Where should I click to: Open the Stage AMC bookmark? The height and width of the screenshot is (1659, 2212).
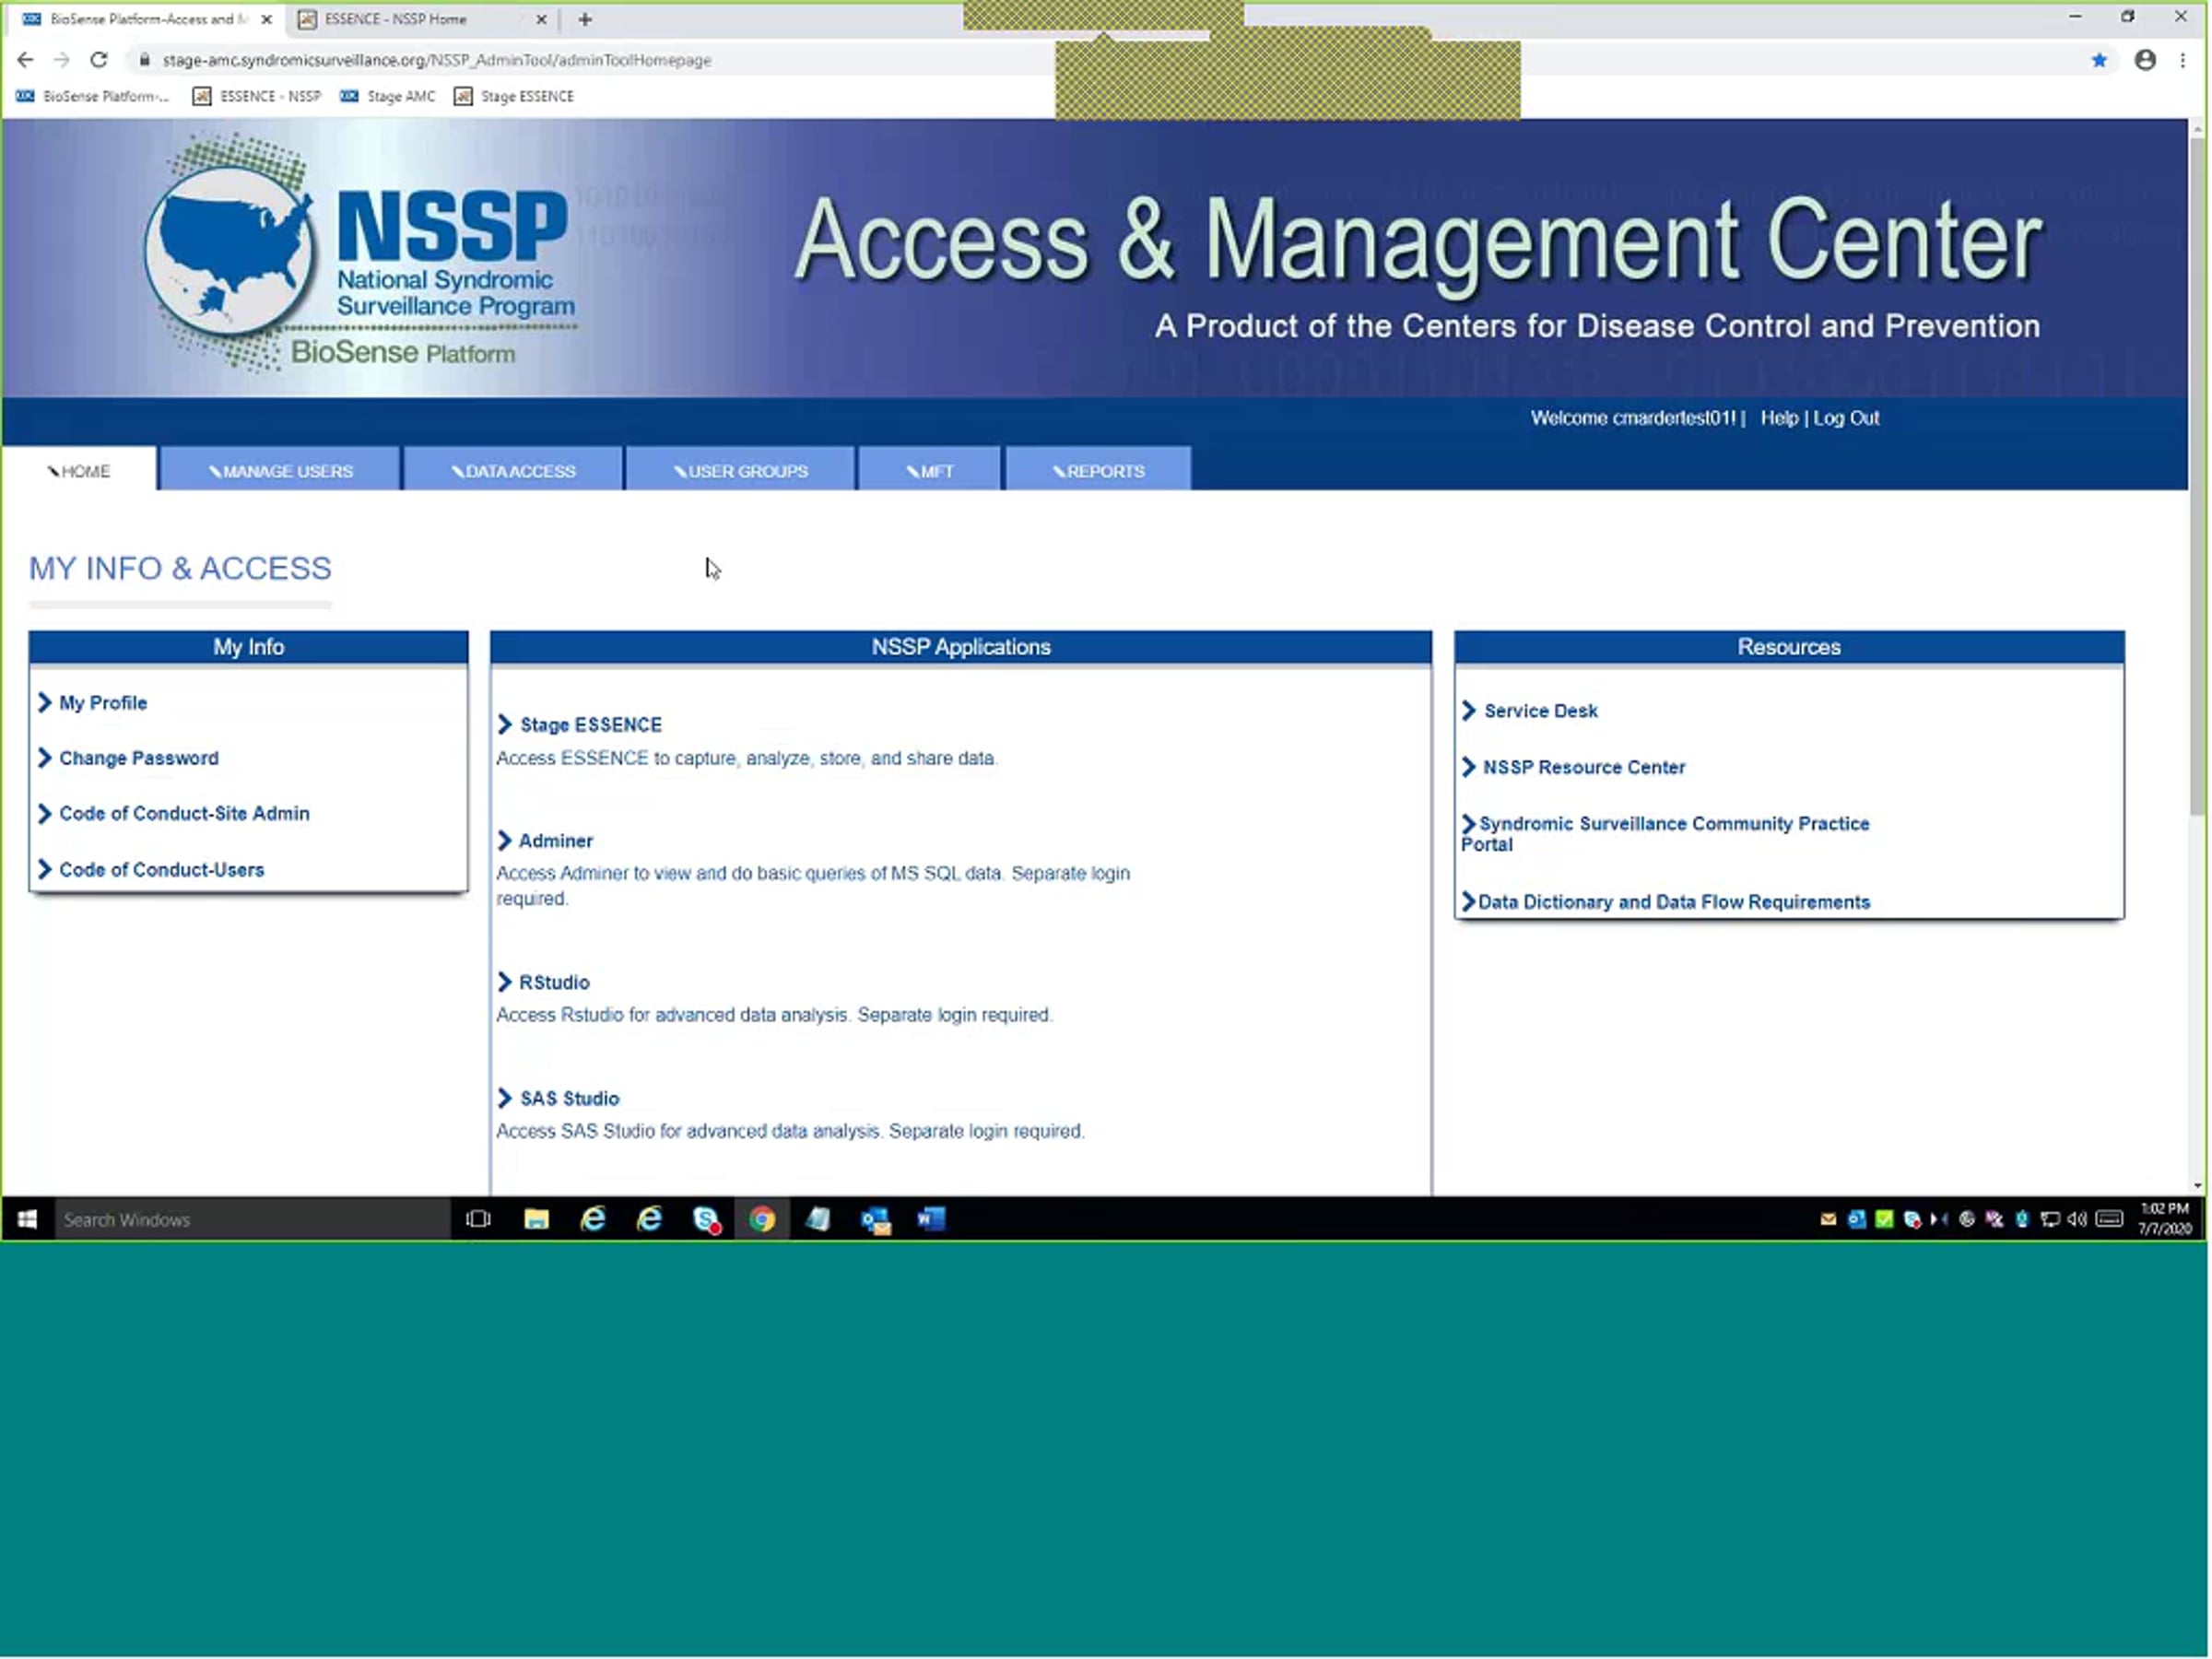click(x=388, y=96)
